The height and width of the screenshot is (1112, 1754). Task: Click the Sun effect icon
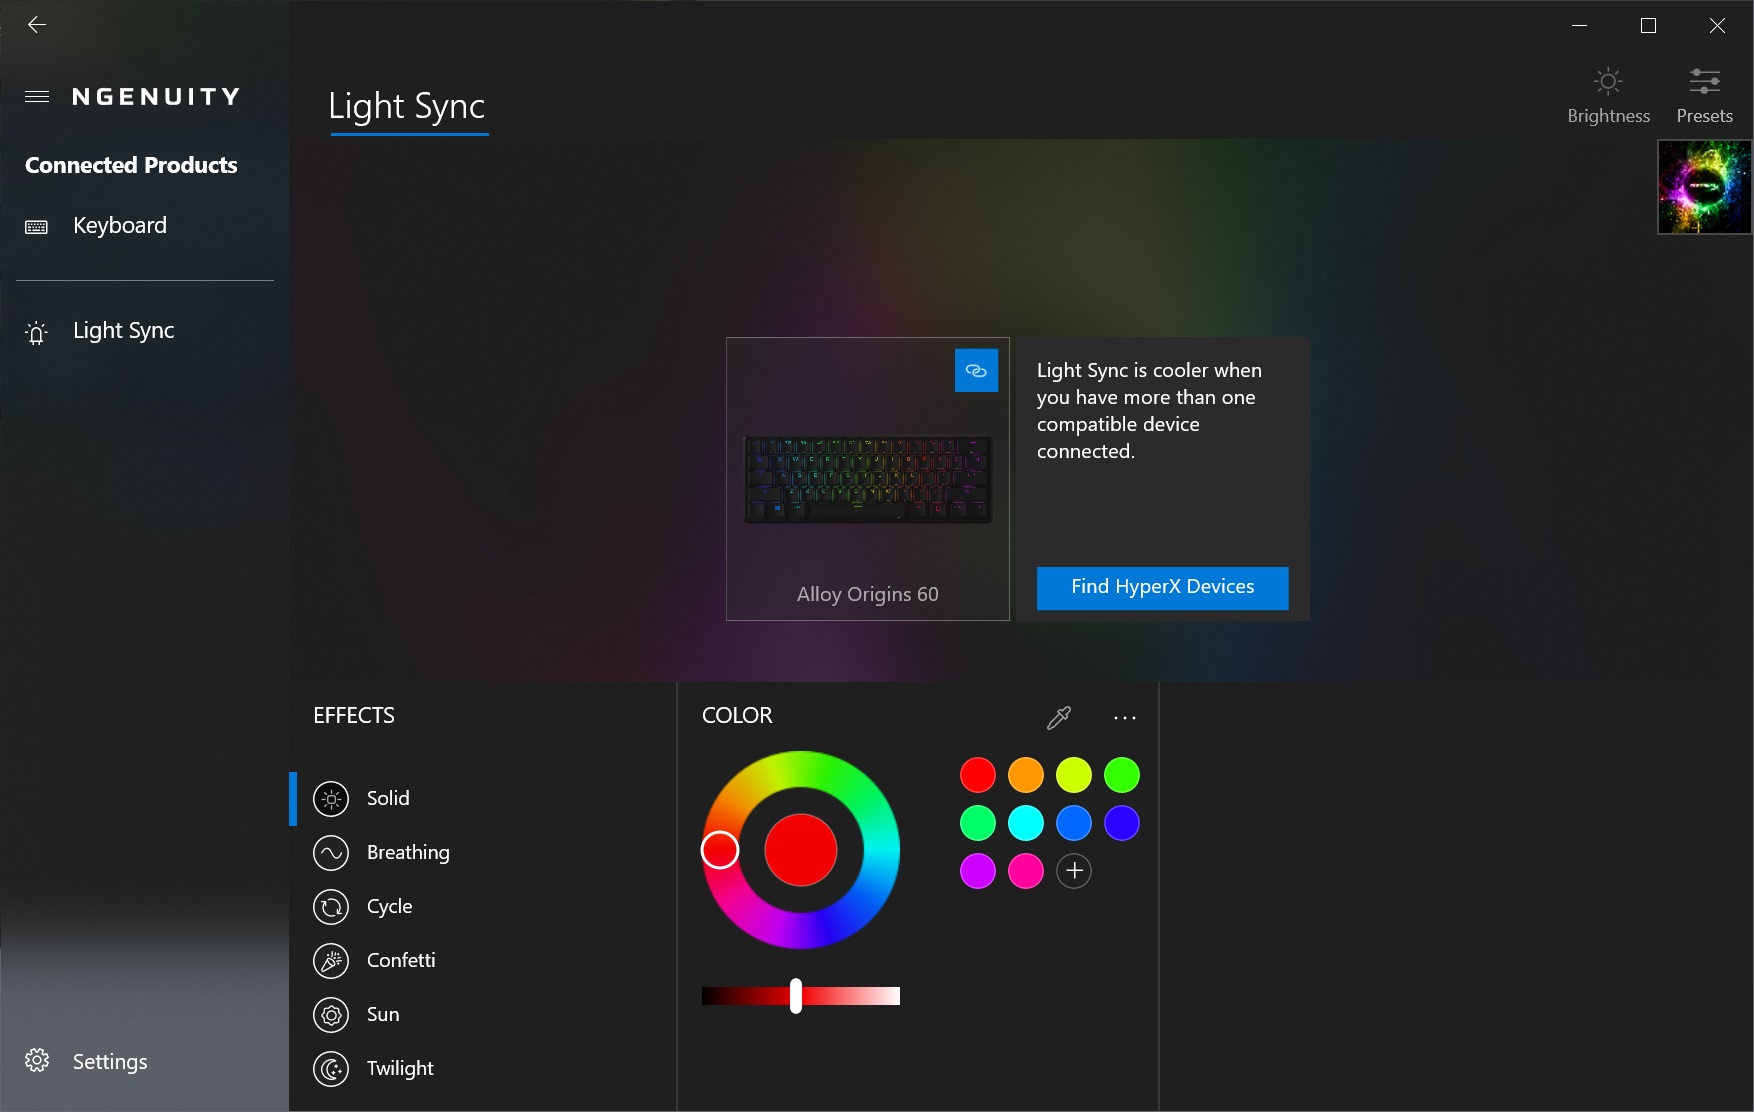point(331,1015)
